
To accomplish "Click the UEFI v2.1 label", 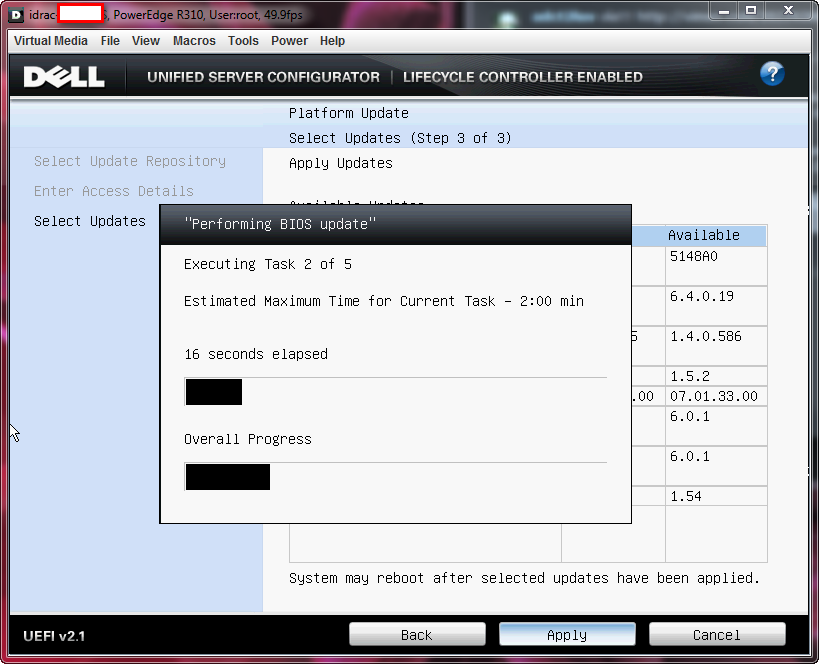I will point(54,636).
